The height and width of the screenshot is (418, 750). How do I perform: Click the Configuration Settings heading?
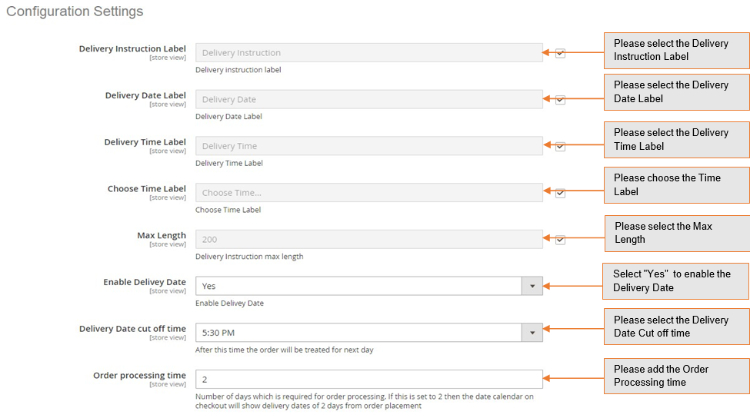click(75, 12)
